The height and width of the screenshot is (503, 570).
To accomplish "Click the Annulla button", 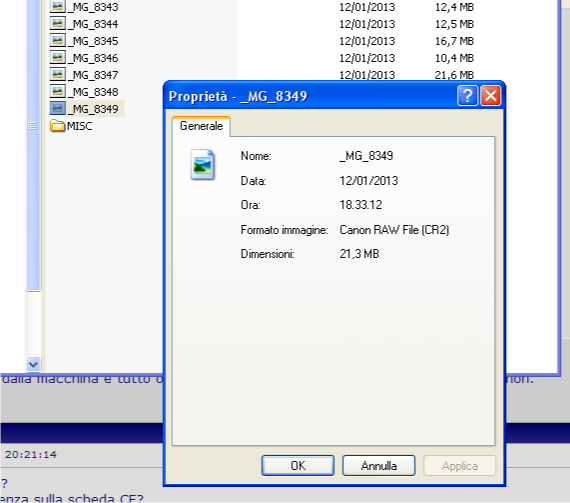I will coord(379,466).
